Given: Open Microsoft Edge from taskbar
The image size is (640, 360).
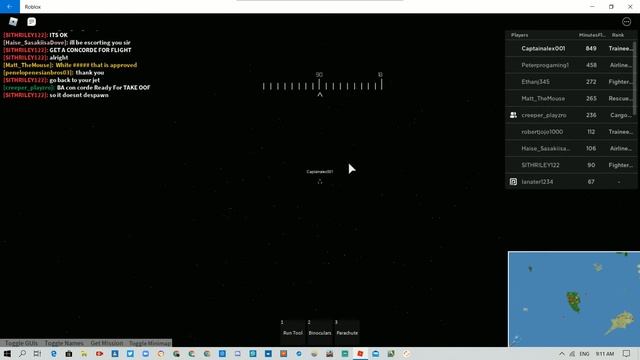Looking at the screenshot, I should coord(53,353).
